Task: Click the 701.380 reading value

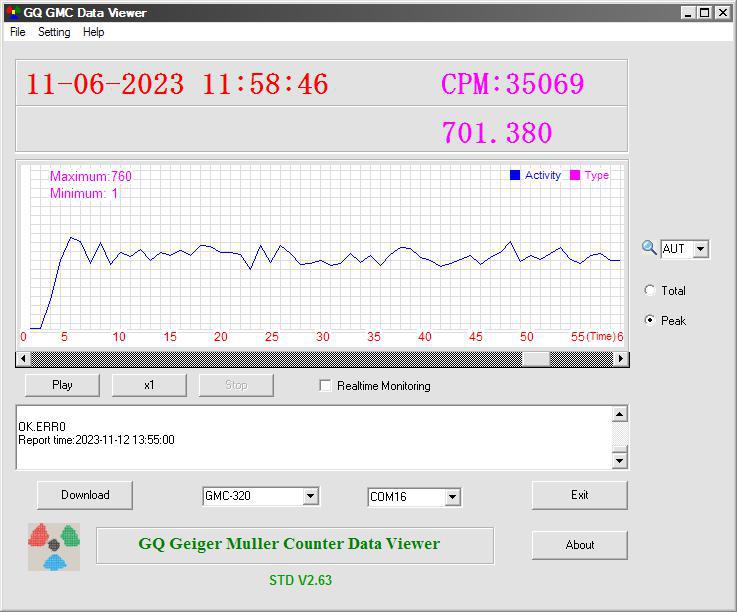Action: click(497, 133)
